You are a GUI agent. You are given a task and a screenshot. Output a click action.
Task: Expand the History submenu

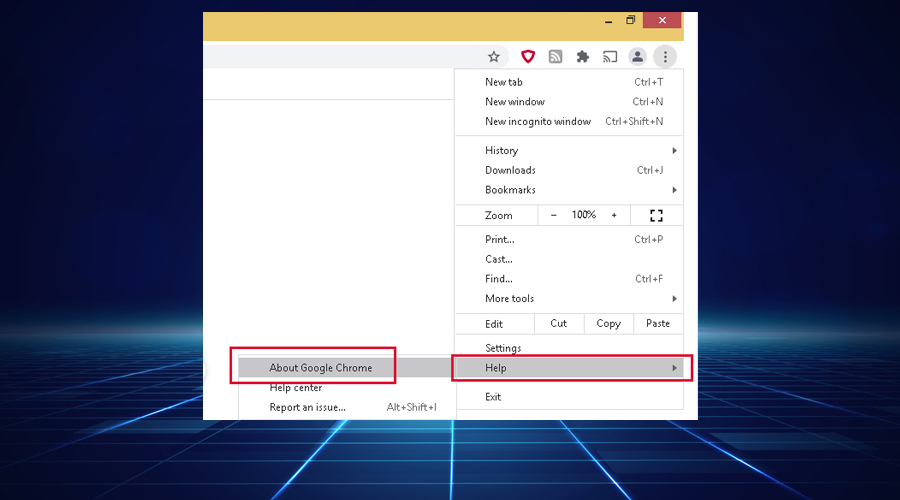[569, 150]
